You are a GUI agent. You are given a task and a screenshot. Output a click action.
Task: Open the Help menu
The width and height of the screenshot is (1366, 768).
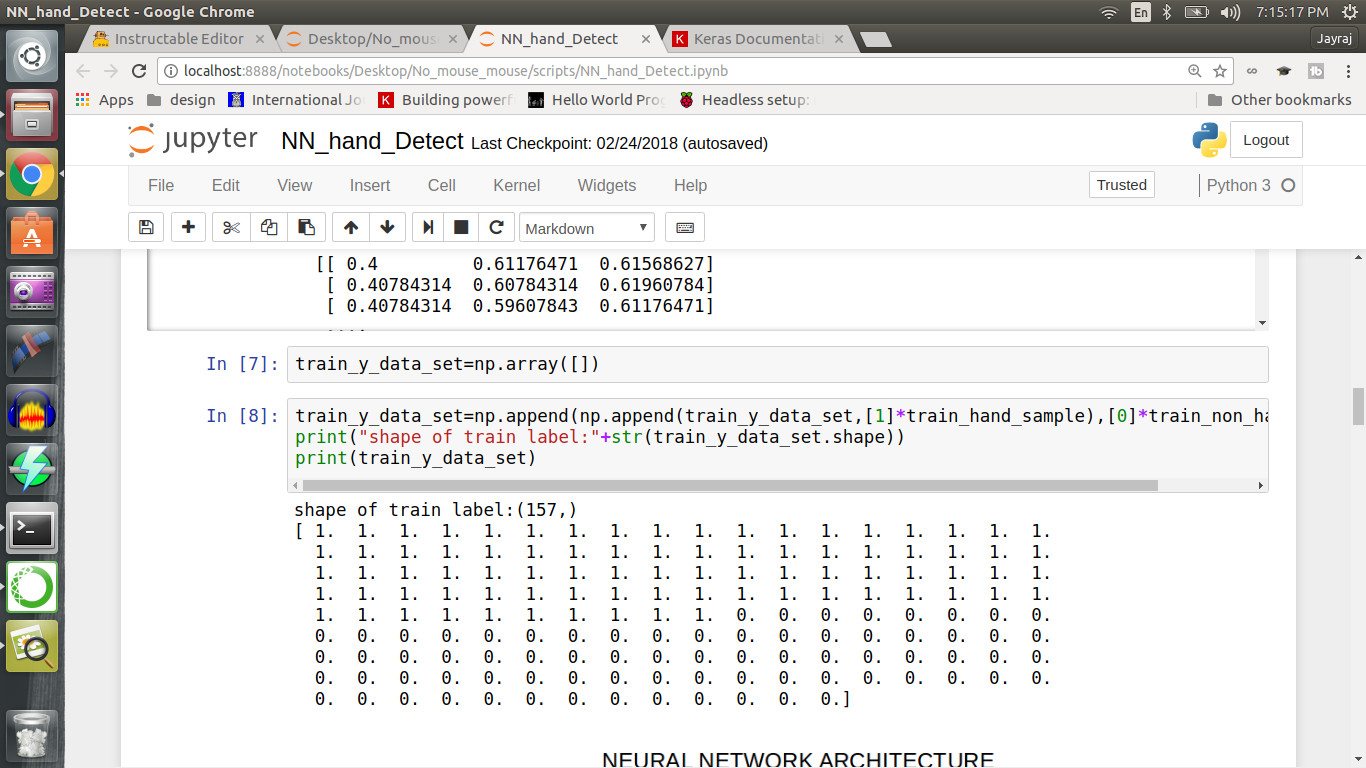[x=691, y=185]
